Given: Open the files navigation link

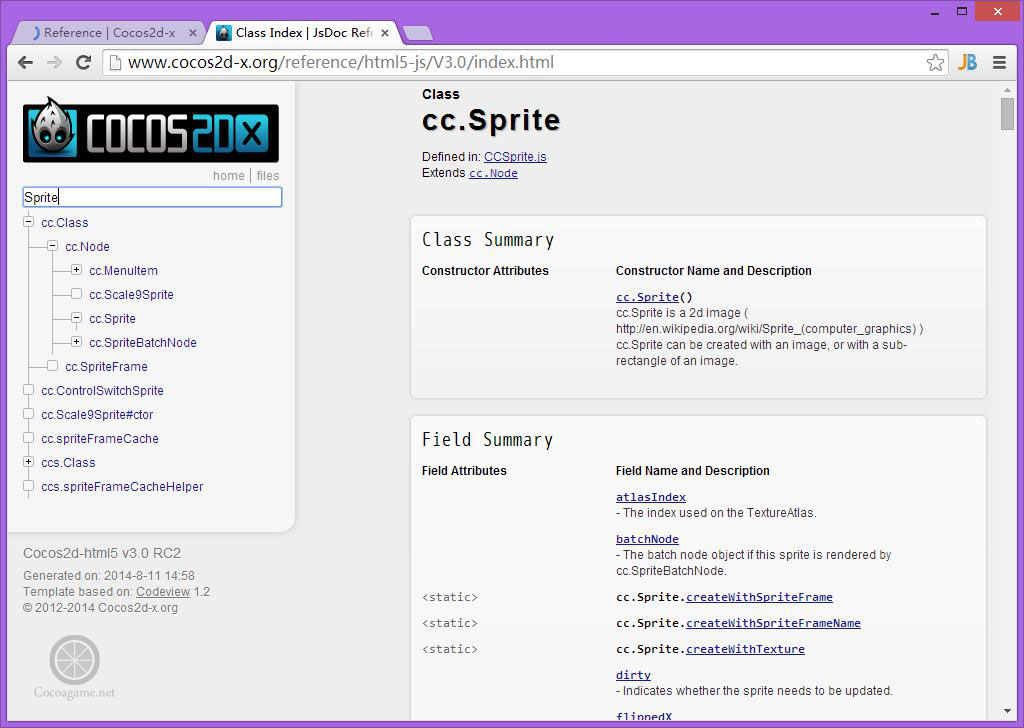Looking at the screenshot, I should 268,176.
